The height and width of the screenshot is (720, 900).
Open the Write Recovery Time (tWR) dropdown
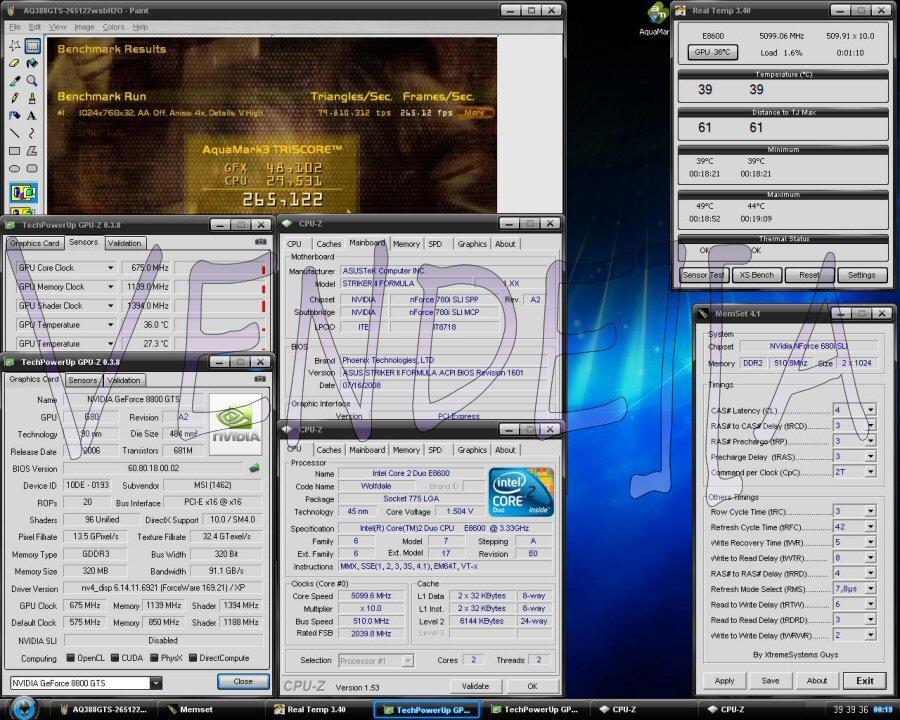[x=871, y=542]
